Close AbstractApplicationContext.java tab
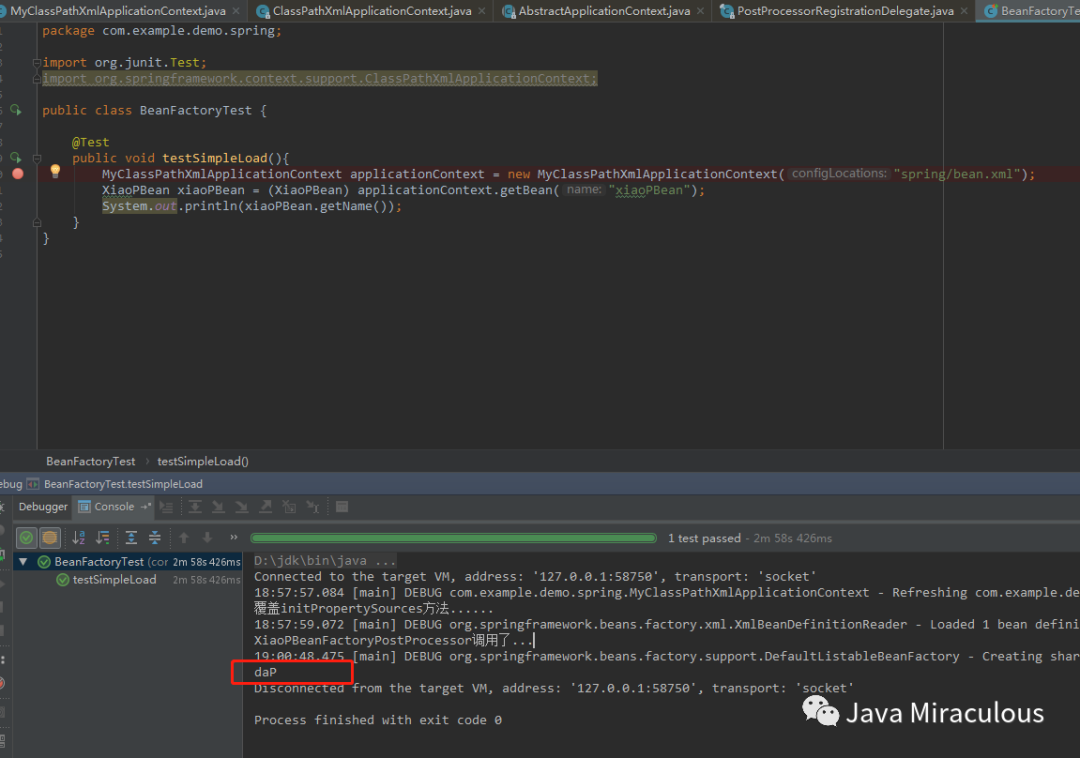Image resolution: width=1080 pixels, height=758 pixels. point(700,11)
